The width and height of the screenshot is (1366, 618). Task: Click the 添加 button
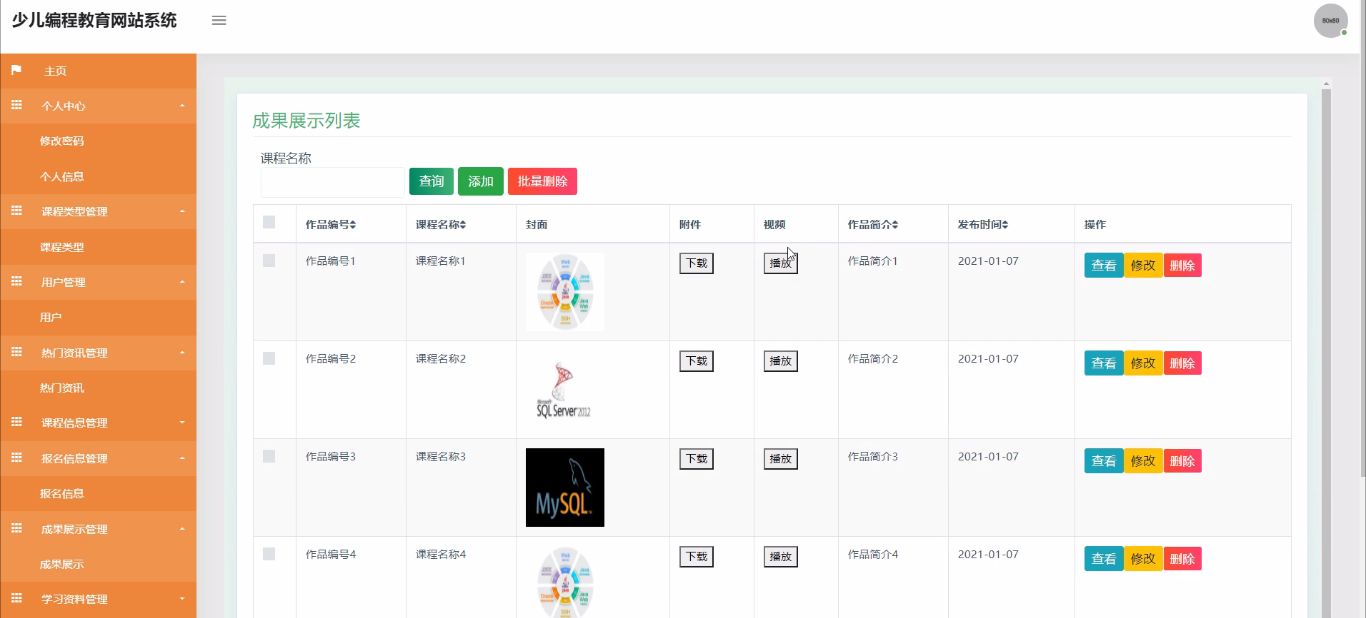[481, 181]
